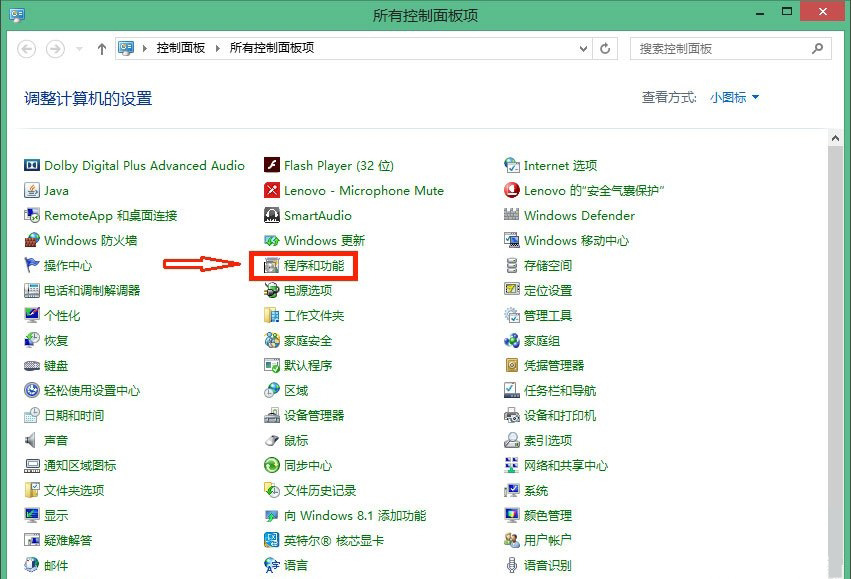This screenshot has width=851, height=579.
Task: Click the 操作中心 flag icon
Action: 32,265
